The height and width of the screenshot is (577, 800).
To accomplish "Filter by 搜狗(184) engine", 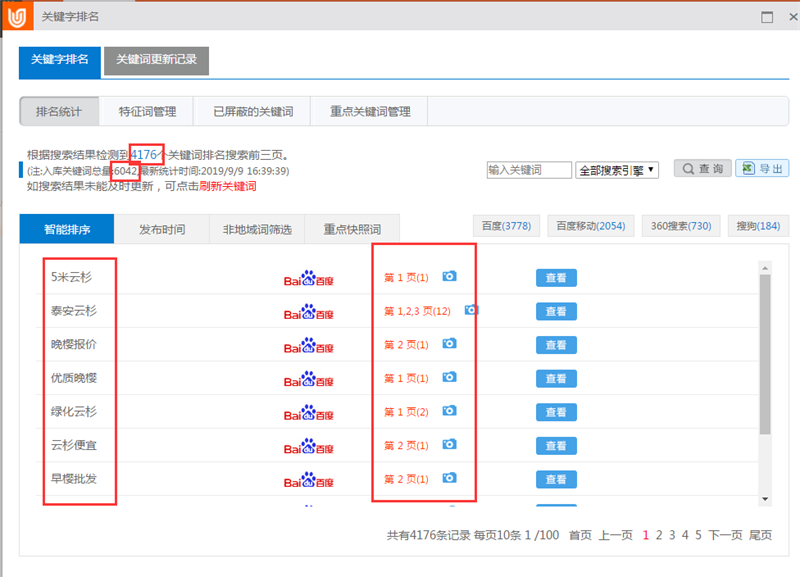I will tap(758, 225).
